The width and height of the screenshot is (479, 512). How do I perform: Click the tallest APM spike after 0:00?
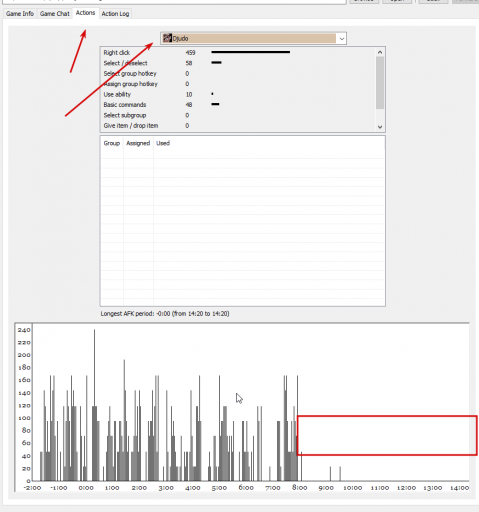94,405
